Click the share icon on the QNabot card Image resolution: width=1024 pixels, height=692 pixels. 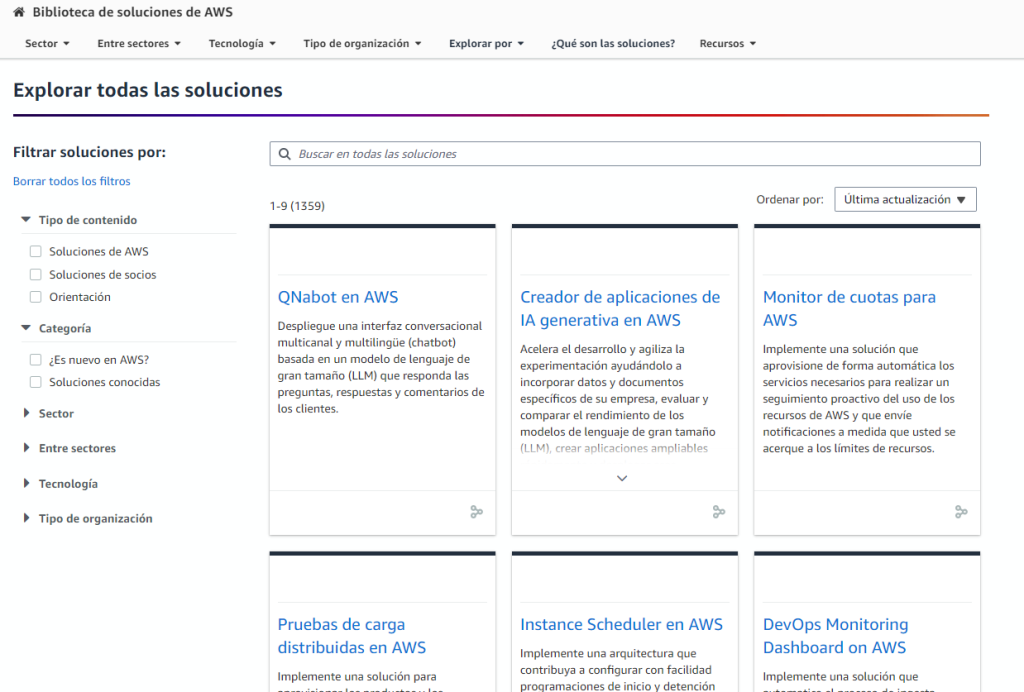click(x=477, y=512)
